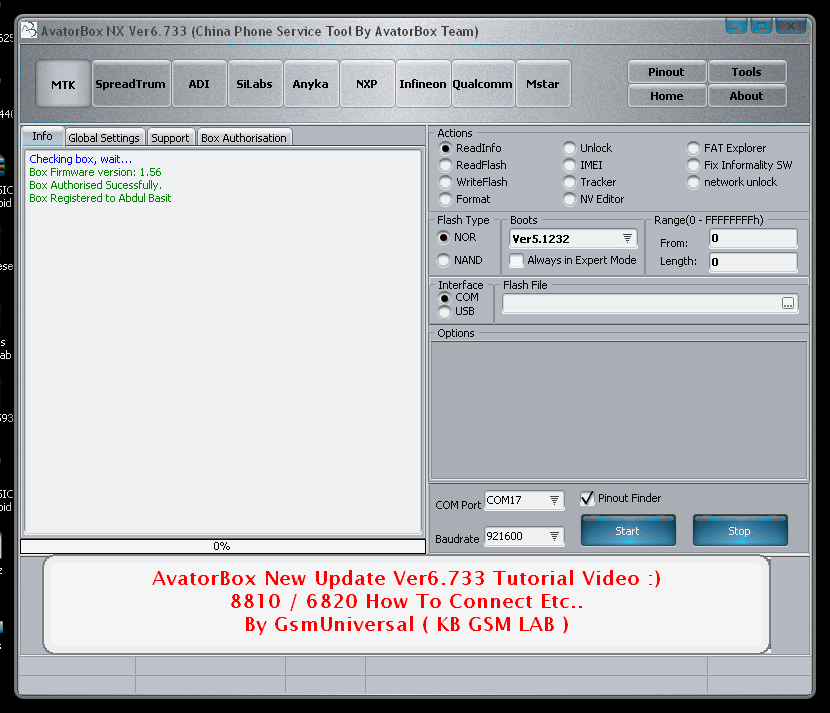Viewport: 830px width, 713px height.
Task: Select the ReadFlash action
Action: [473, 165]
